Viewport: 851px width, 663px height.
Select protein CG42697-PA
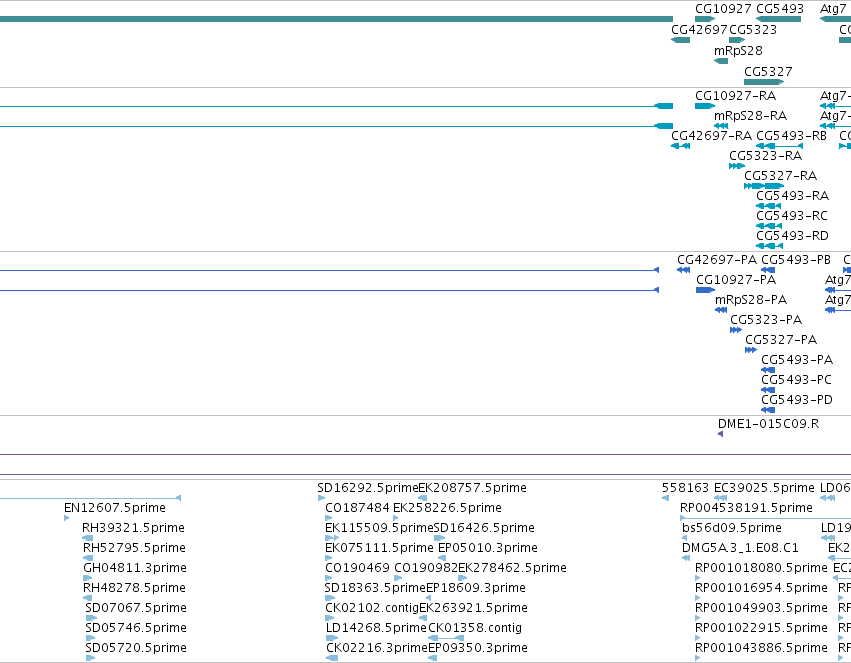[x=683, y=270]
